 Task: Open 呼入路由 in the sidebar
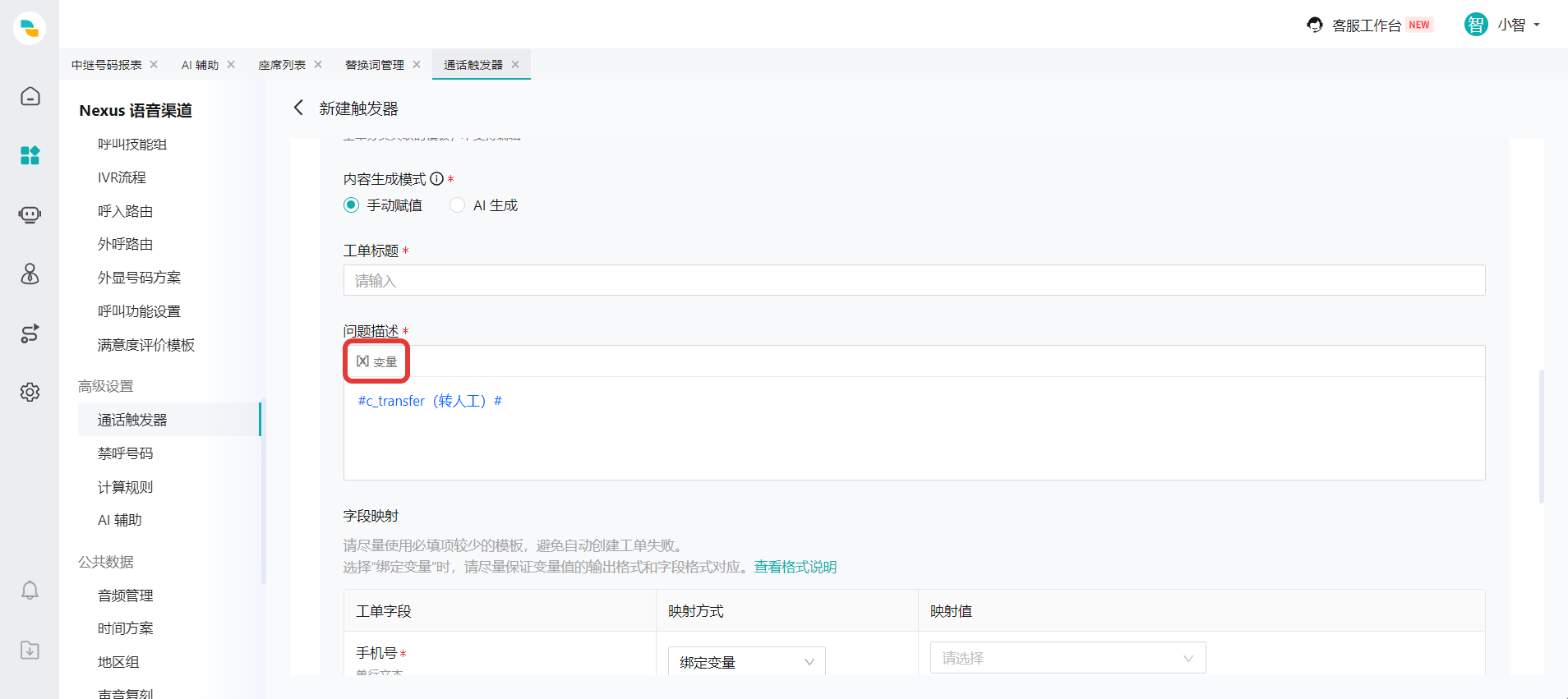click(x=125, y=211)
